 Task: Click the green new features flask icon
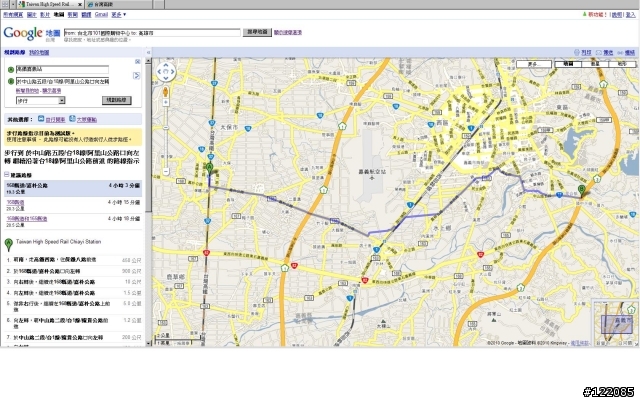pyautogui.click(x=584, y=14)
